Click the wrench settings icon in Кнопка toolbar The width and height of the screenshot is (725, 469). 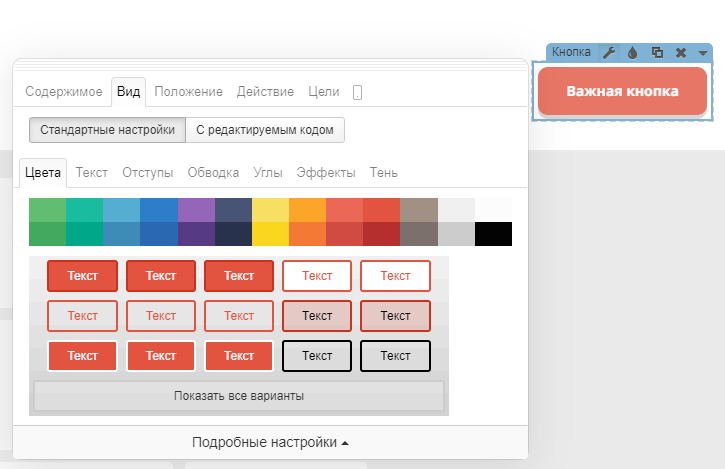point(608,52)
